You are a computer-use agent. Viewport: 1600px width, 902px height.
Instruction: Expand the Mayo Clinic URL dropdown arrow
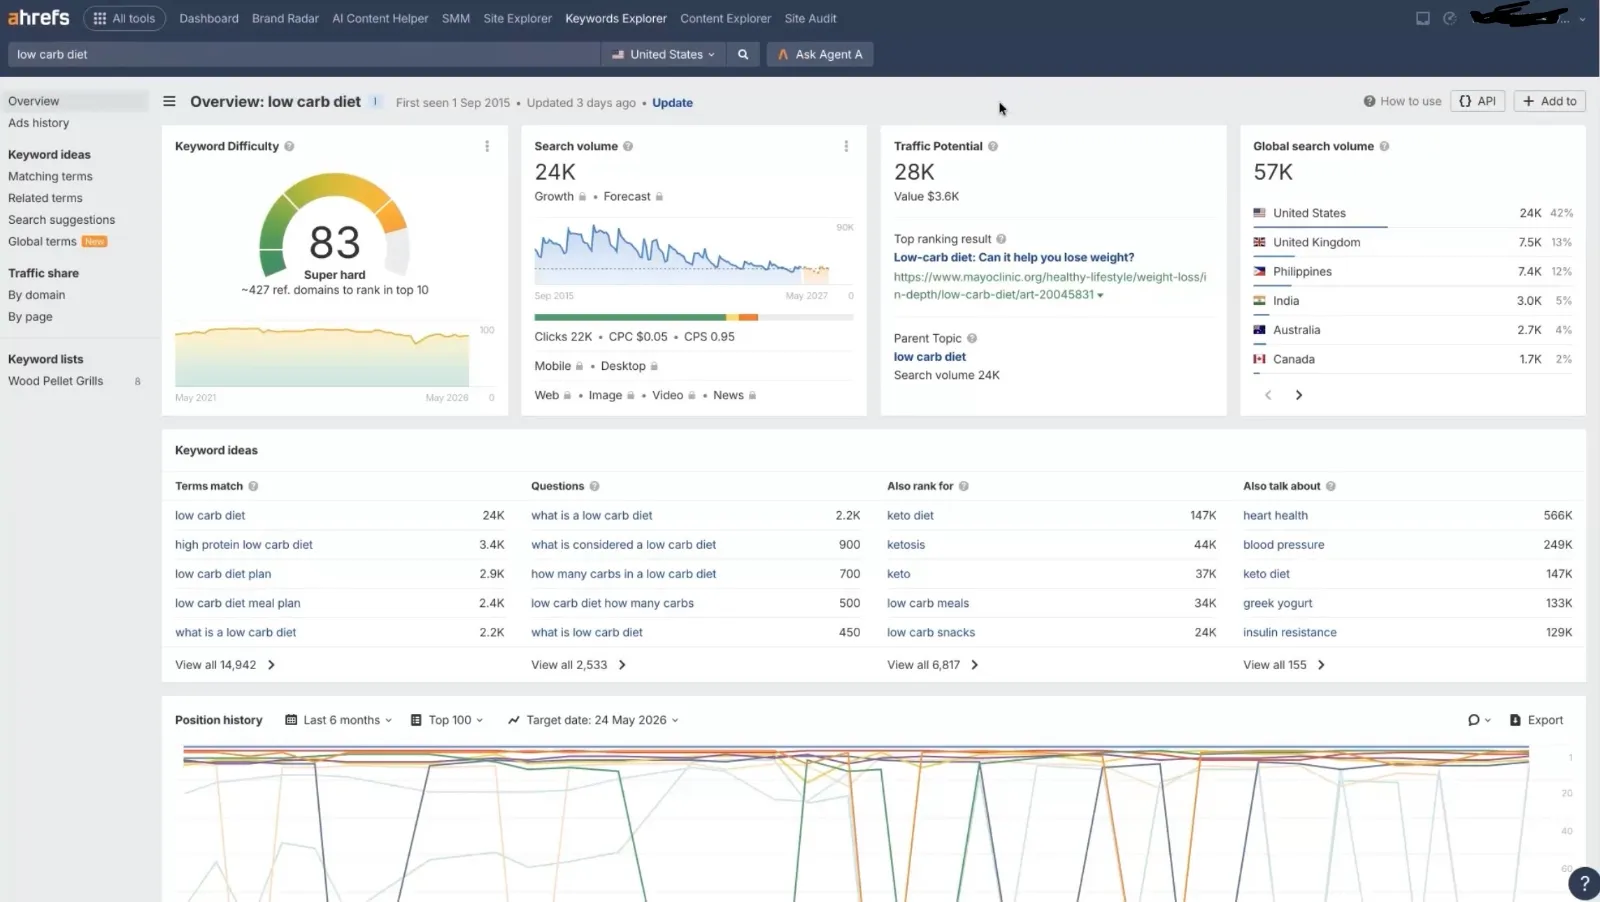click(1101, 296)
